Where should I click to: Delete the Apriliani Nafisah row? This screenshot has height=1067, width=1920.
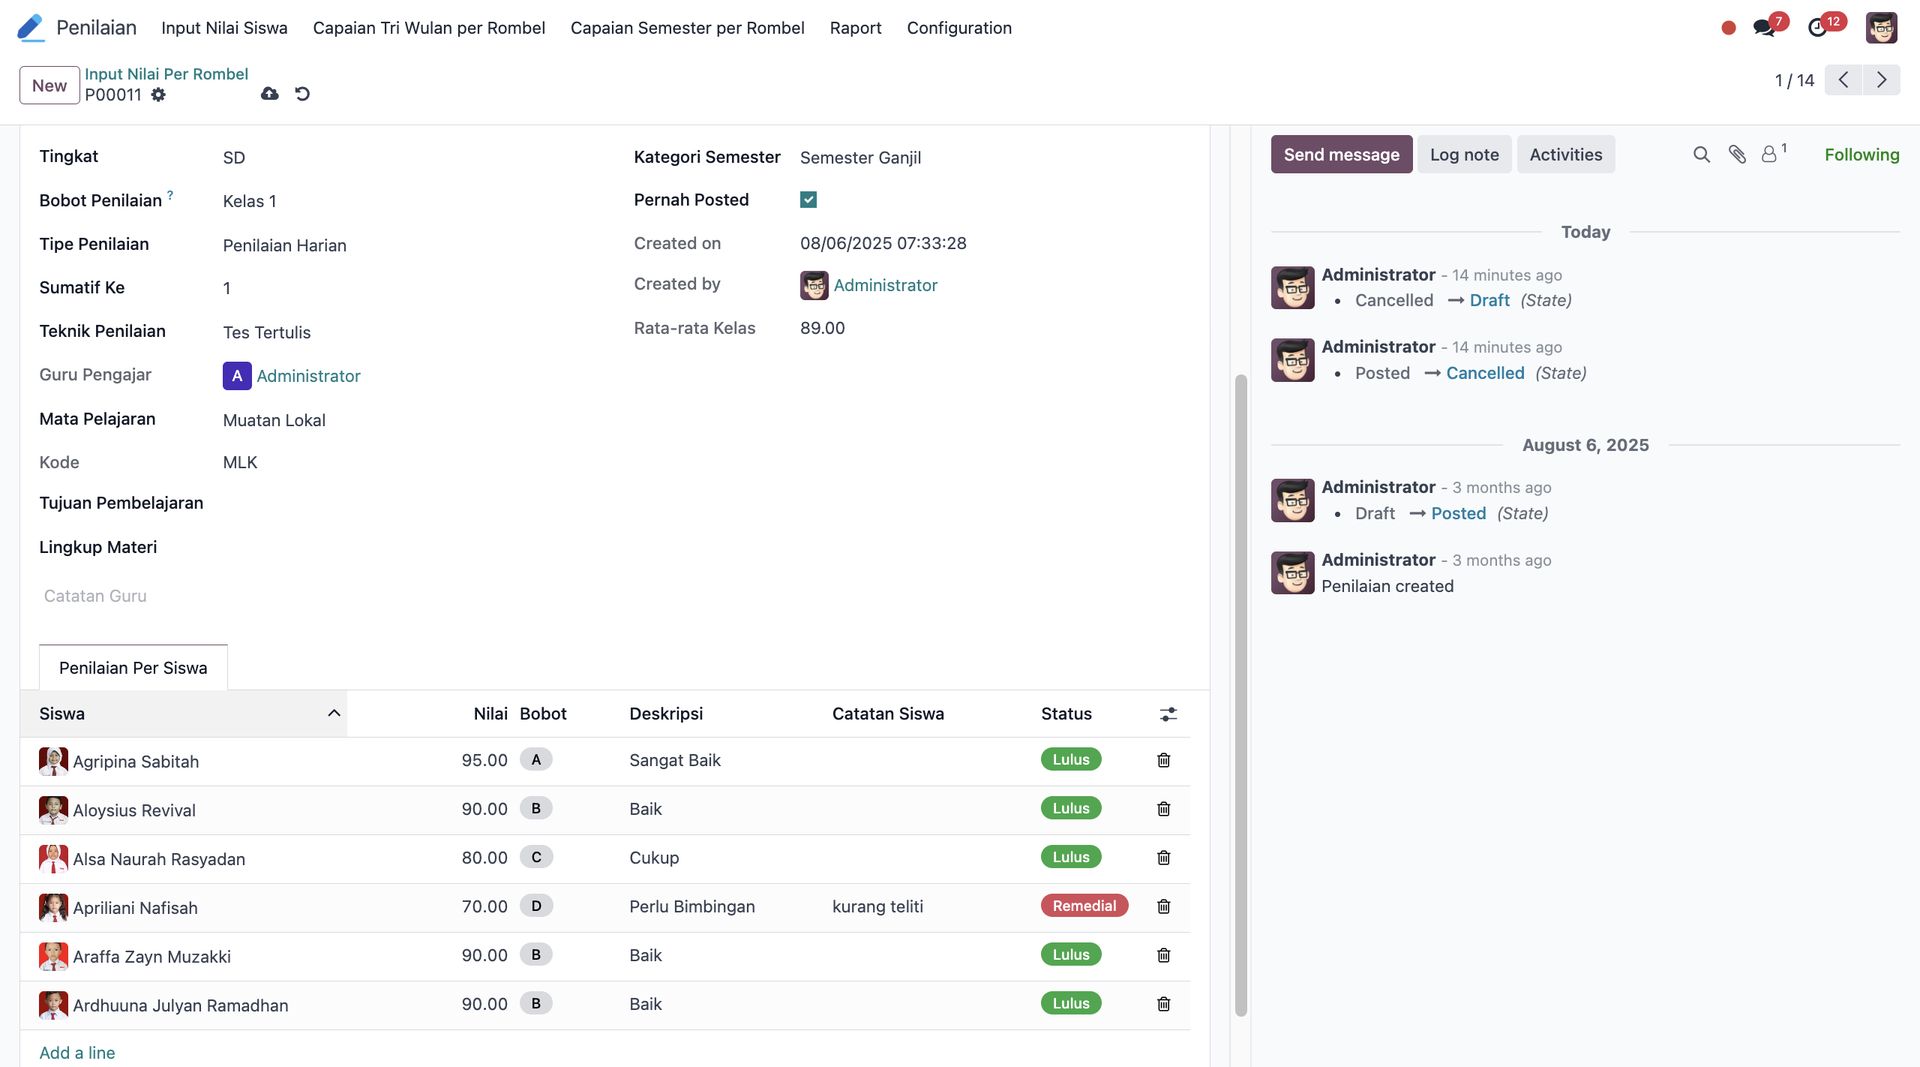point(1163,907)
